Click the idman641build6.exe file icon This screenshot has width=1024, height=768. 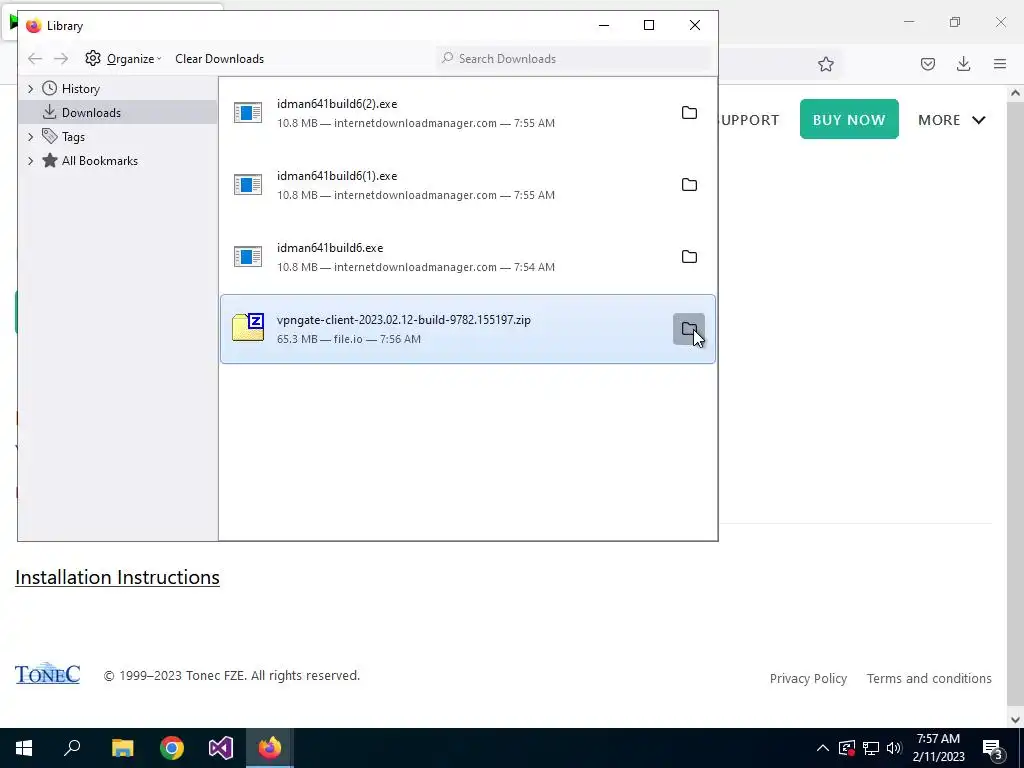click(248, 257)
